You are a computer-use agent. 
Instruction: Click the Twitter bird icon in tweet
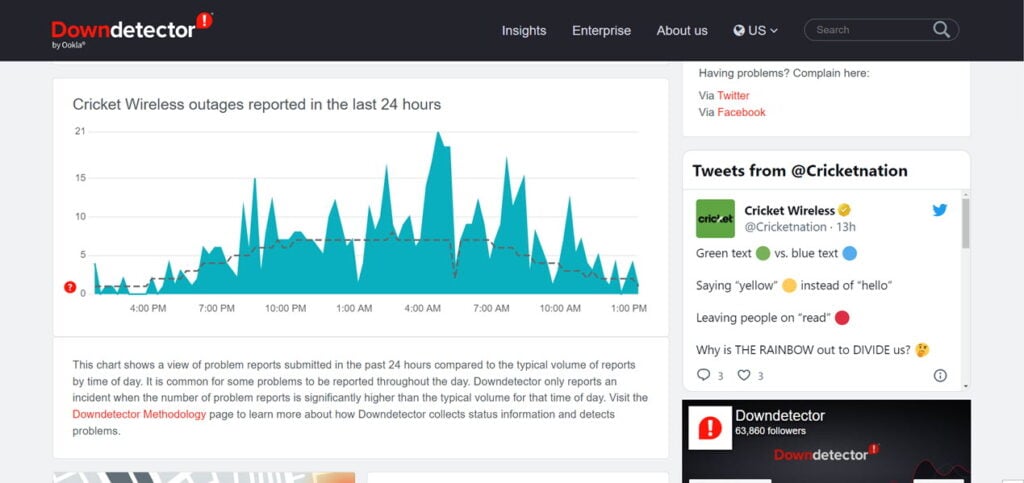[939, 210]
